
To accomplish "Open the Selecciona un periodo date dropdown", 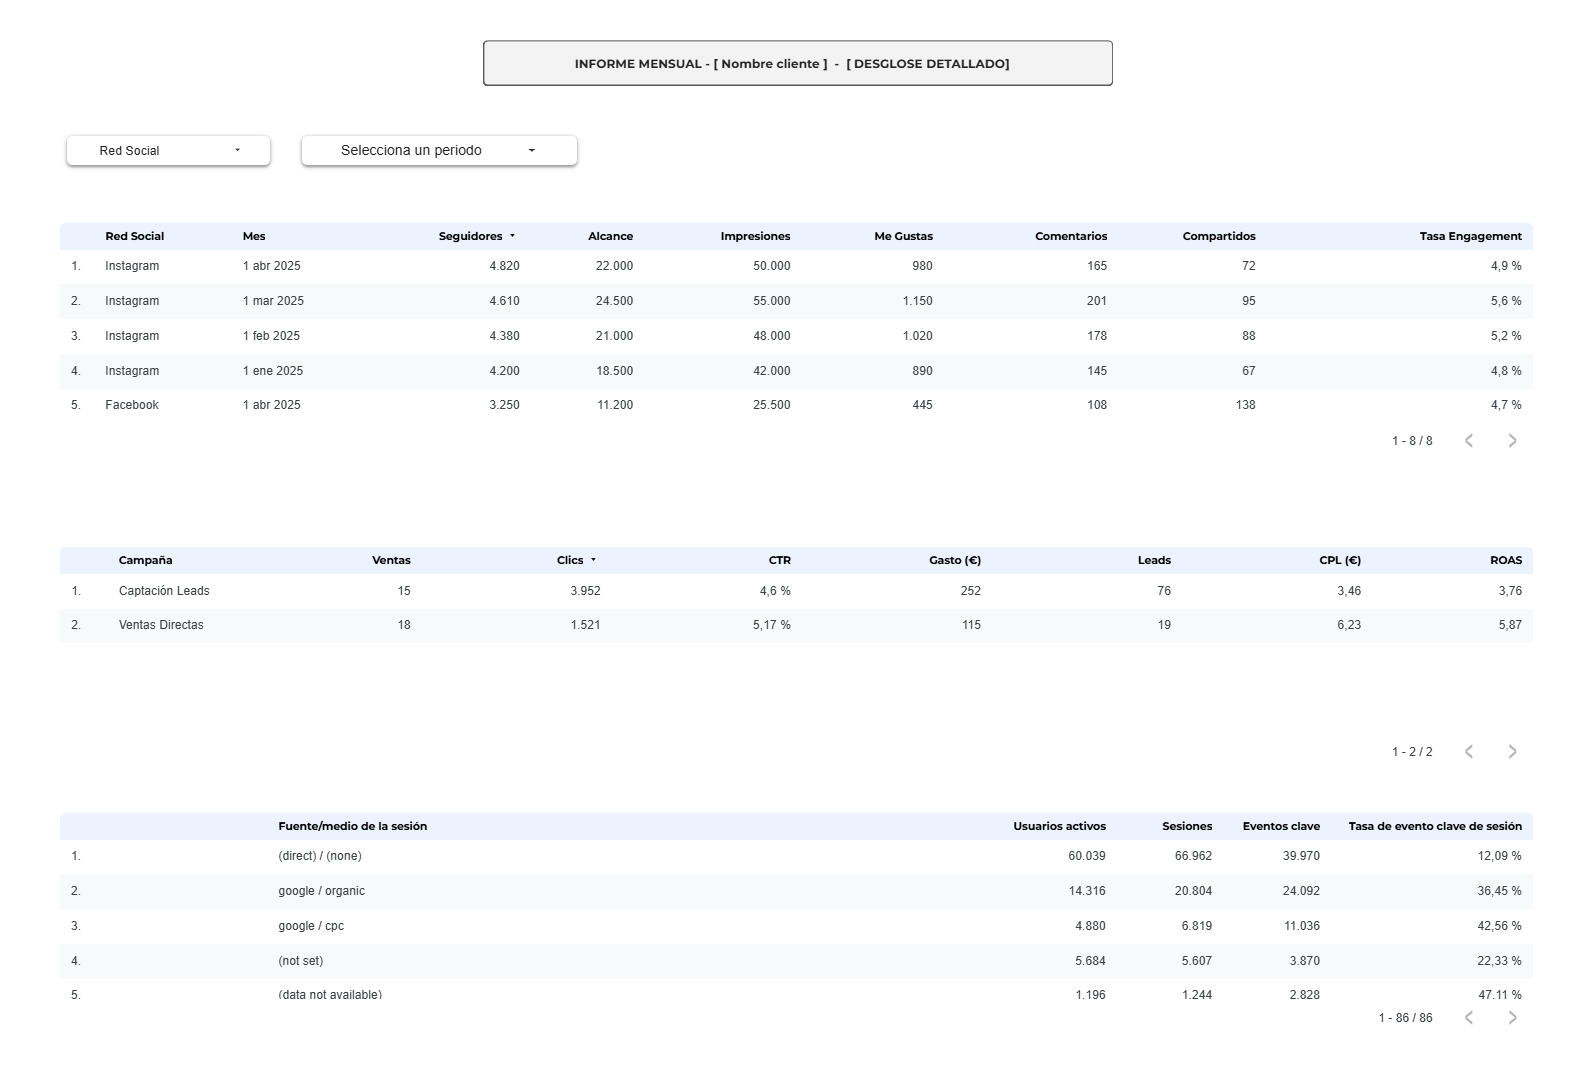I will point(439,151).
